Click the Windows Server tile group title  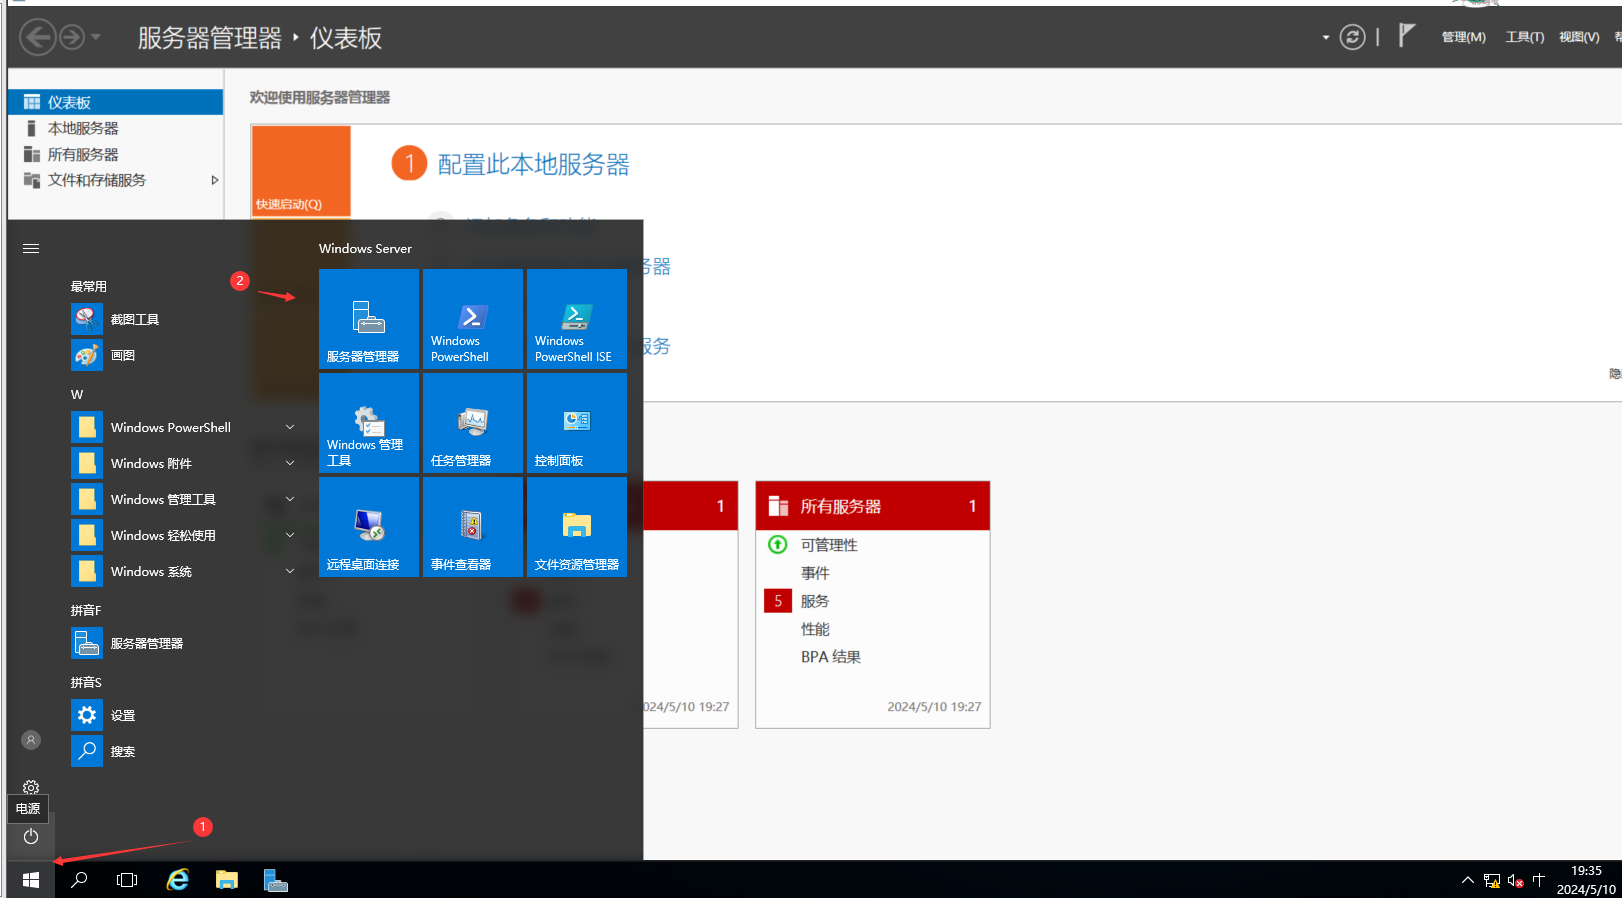[x=365, y=248]
